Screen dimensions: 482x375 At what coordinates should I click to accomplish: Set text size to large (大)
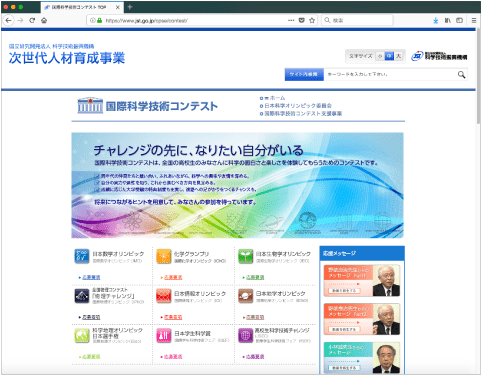coord(398,56)
